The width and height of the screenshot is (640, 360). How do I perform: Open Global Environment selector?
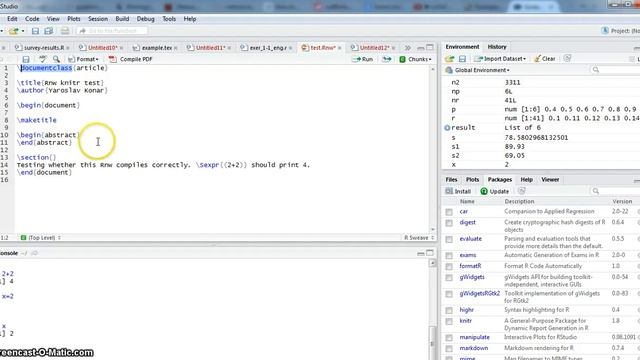point(478,70)
